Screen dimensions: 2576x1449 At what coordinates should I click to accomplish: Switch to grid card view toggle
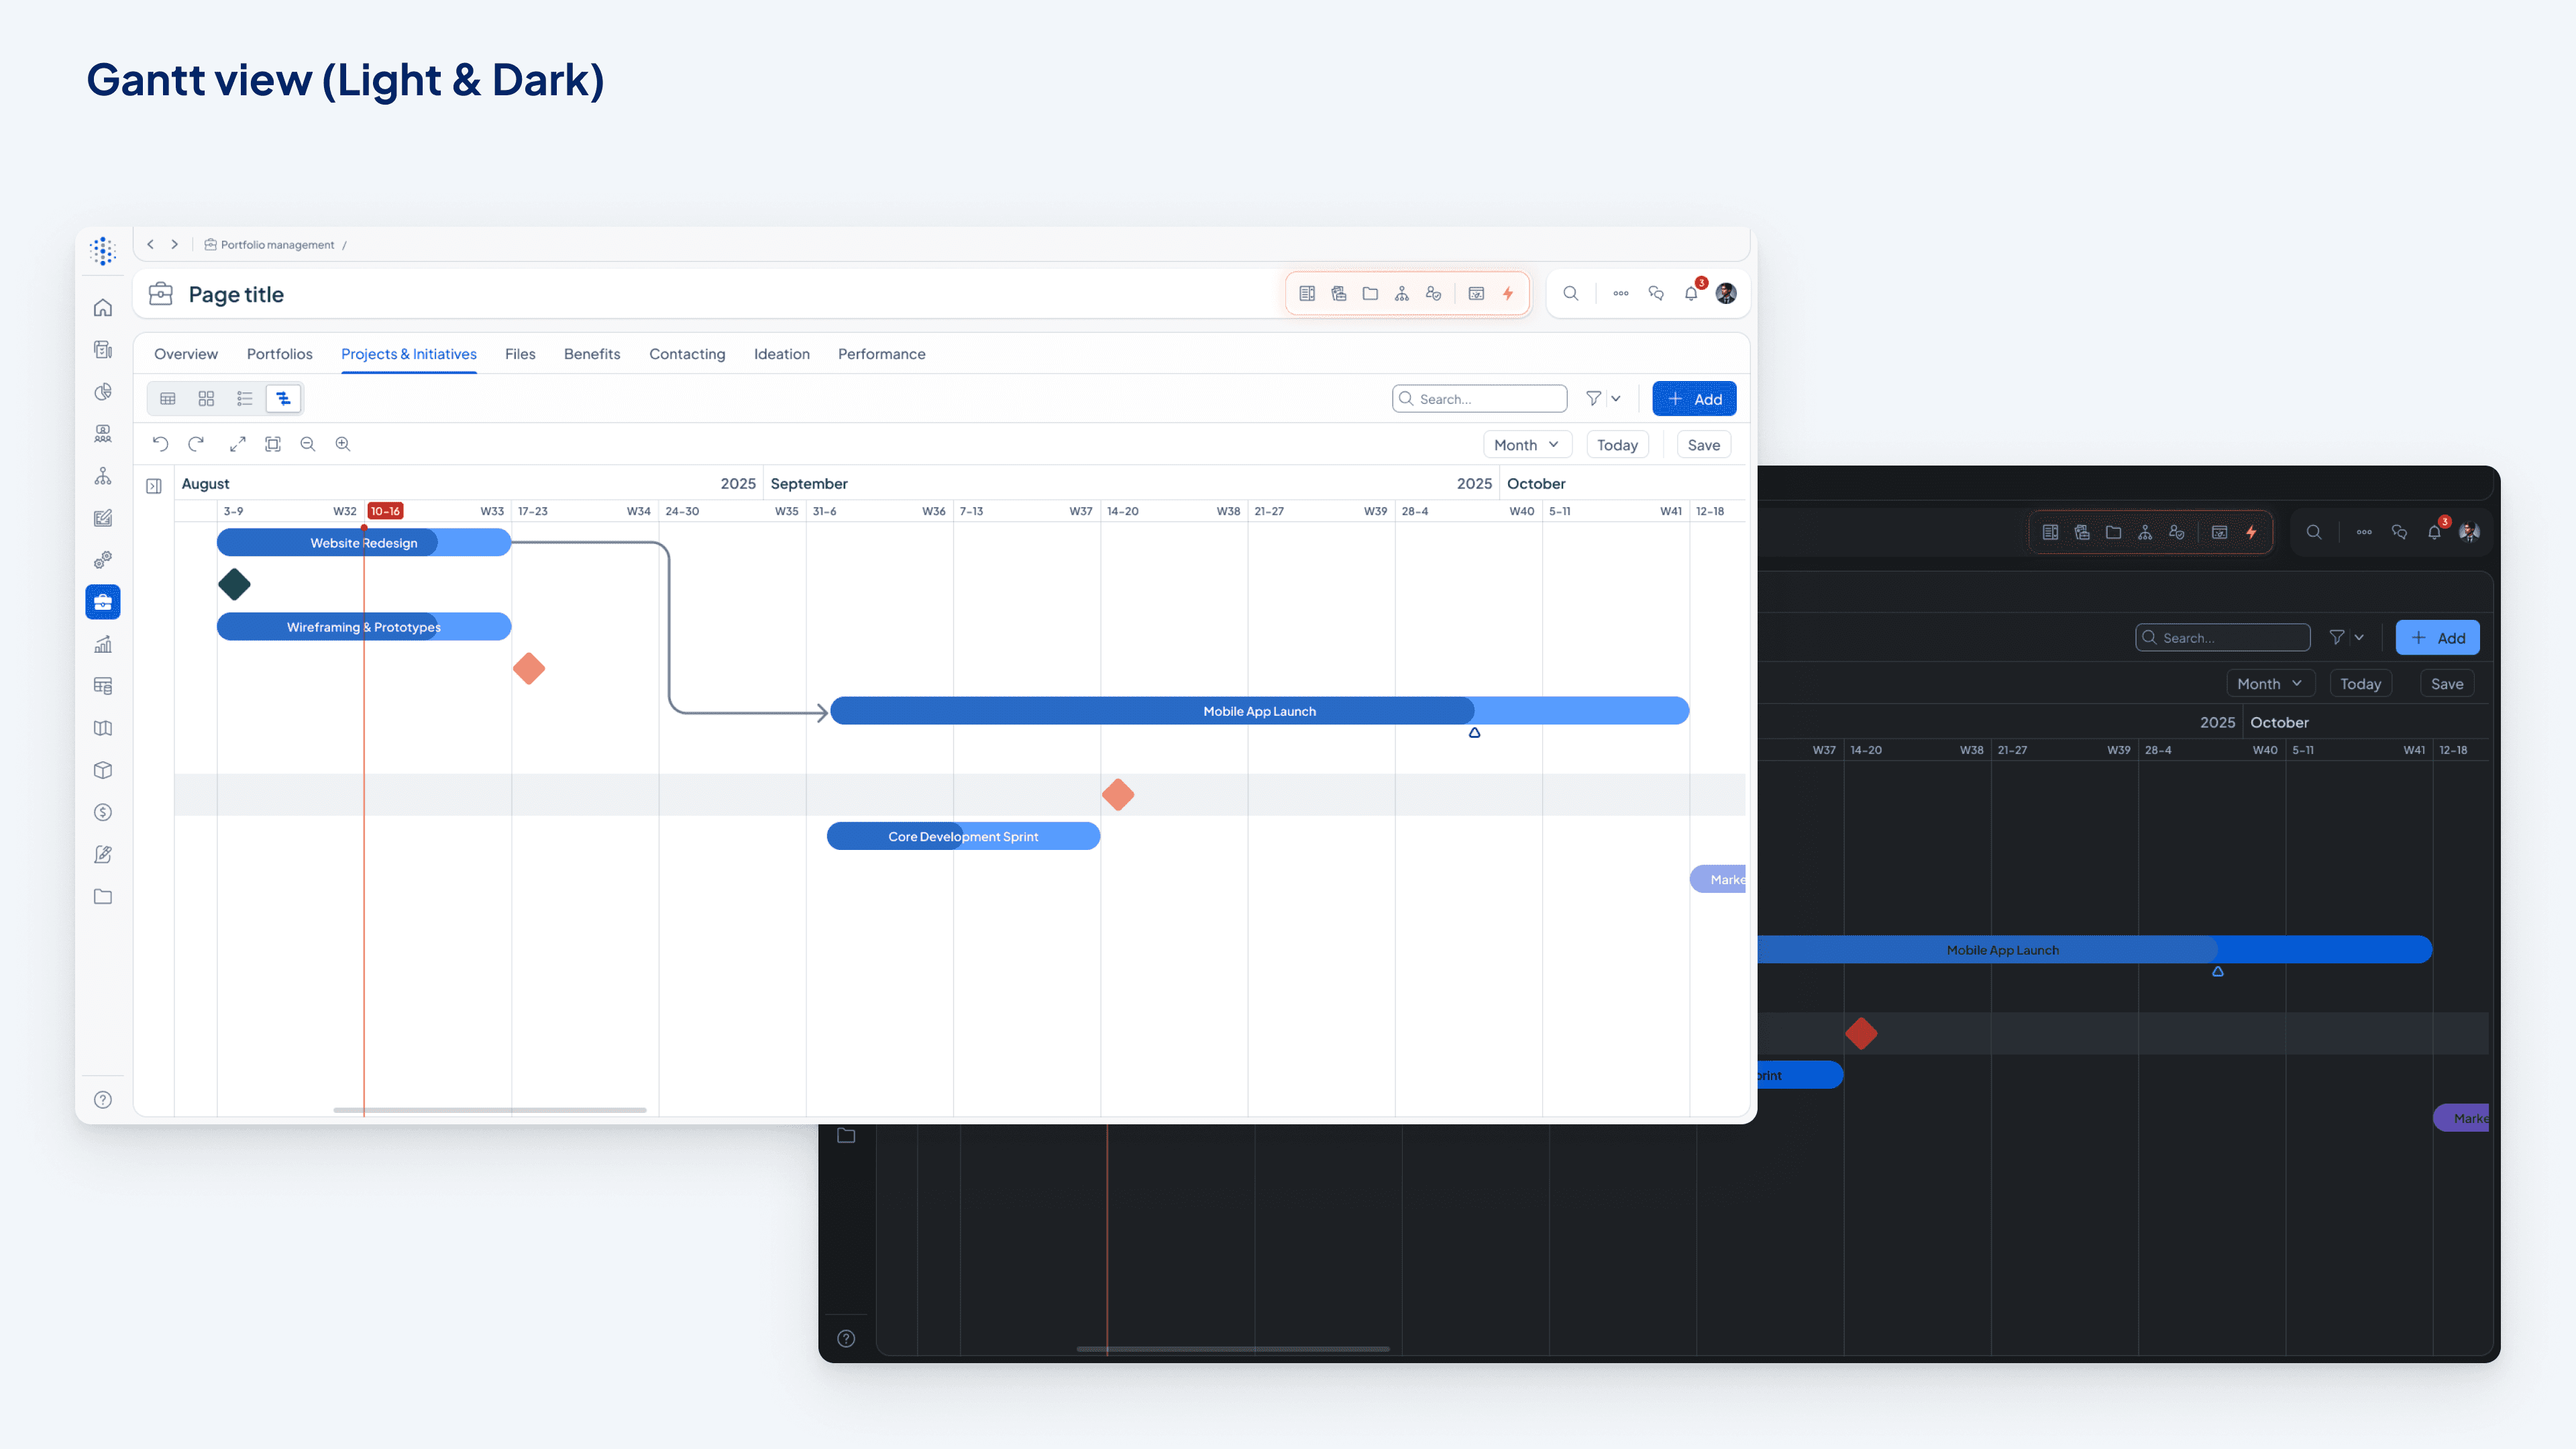(x=206, y=399)
